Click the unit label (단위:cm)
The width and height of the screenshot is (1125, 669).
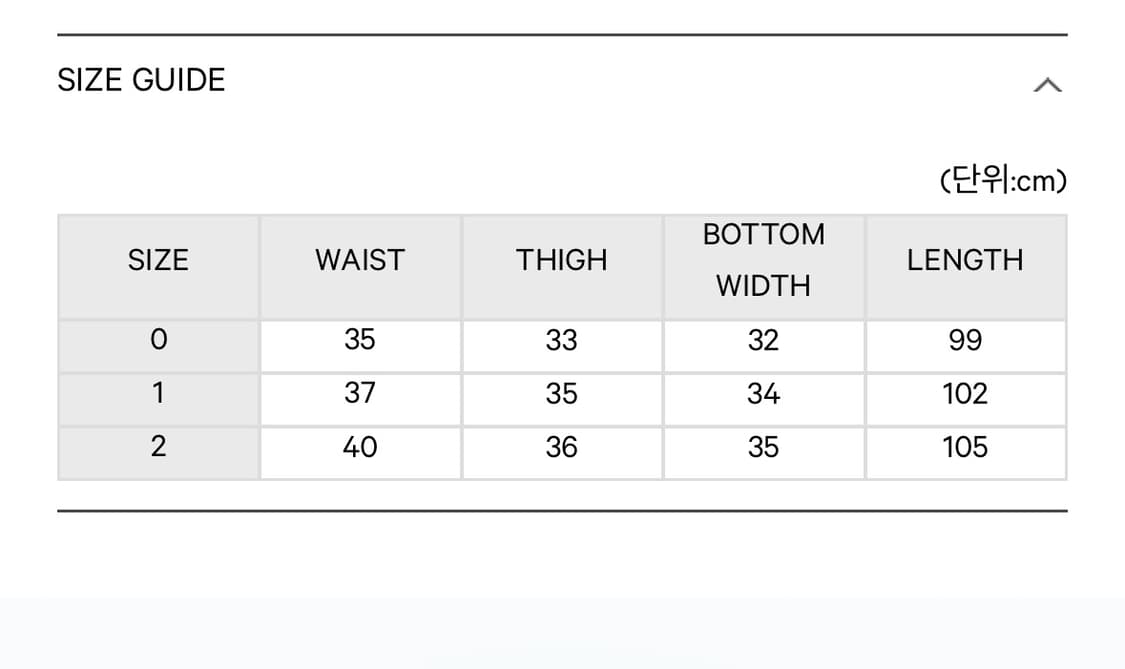pyautogui.click(x=1003, y=180)
